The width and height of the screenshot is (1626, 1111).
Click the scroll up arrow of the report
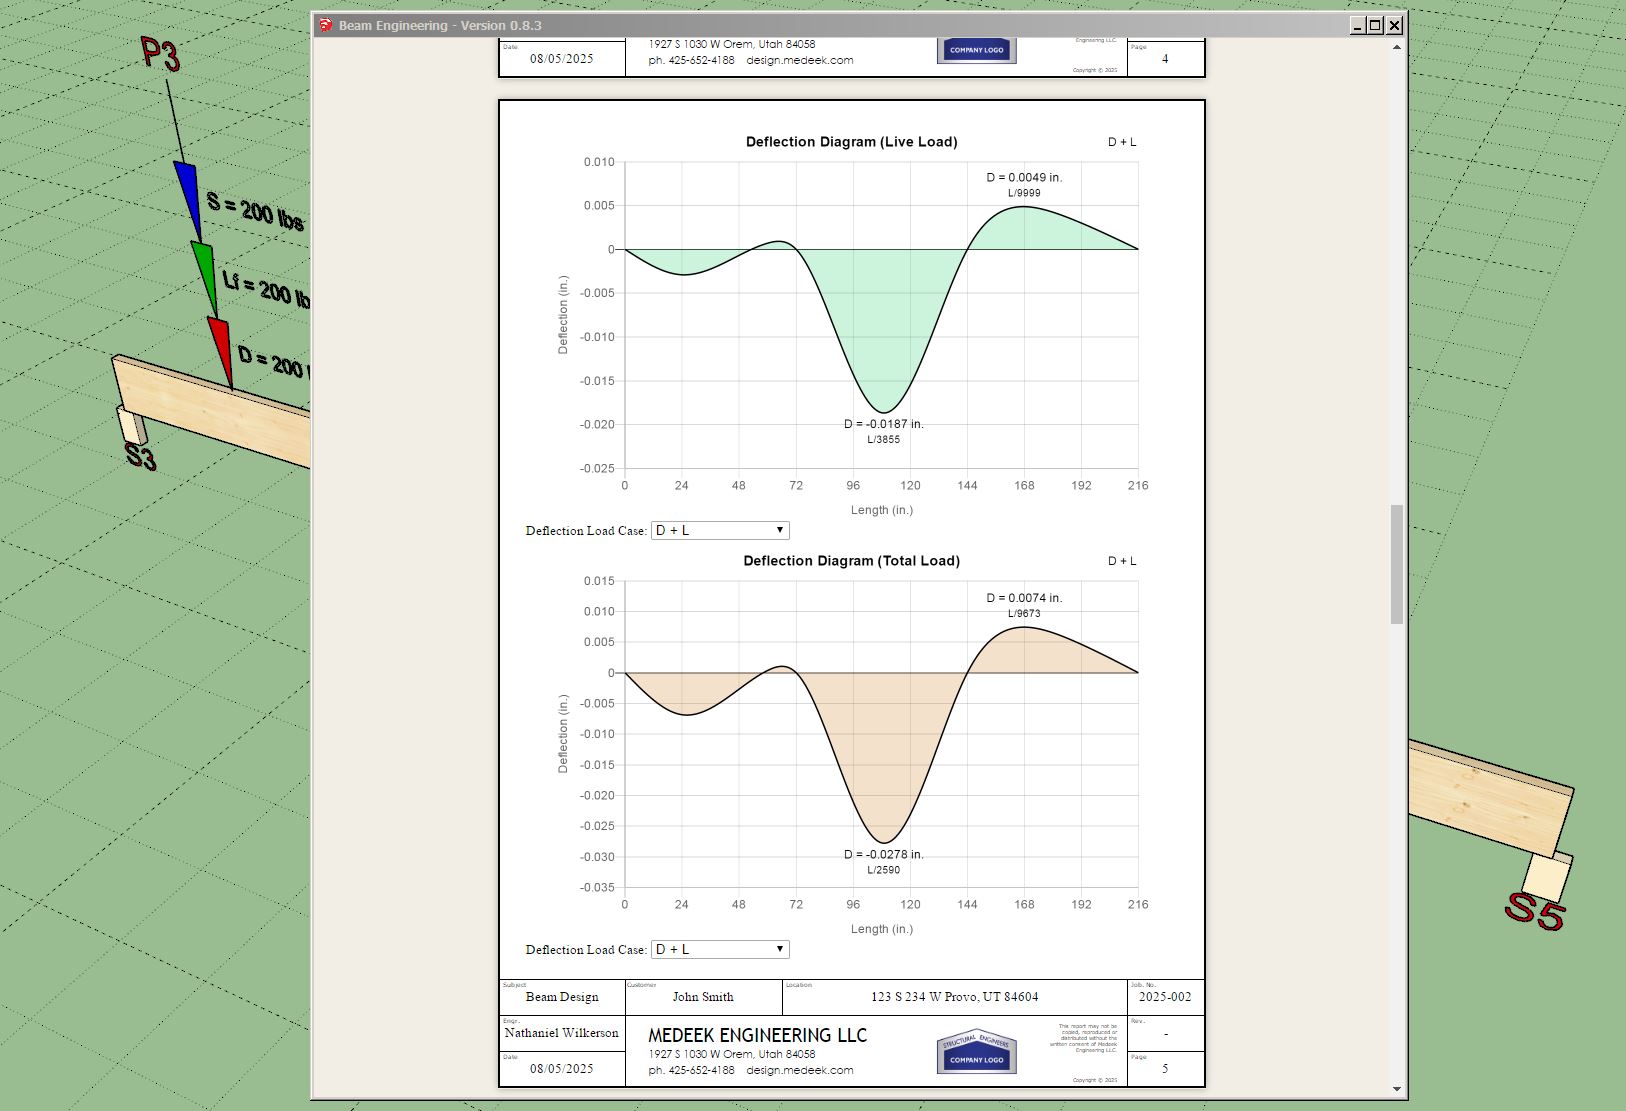(1396, 47)
